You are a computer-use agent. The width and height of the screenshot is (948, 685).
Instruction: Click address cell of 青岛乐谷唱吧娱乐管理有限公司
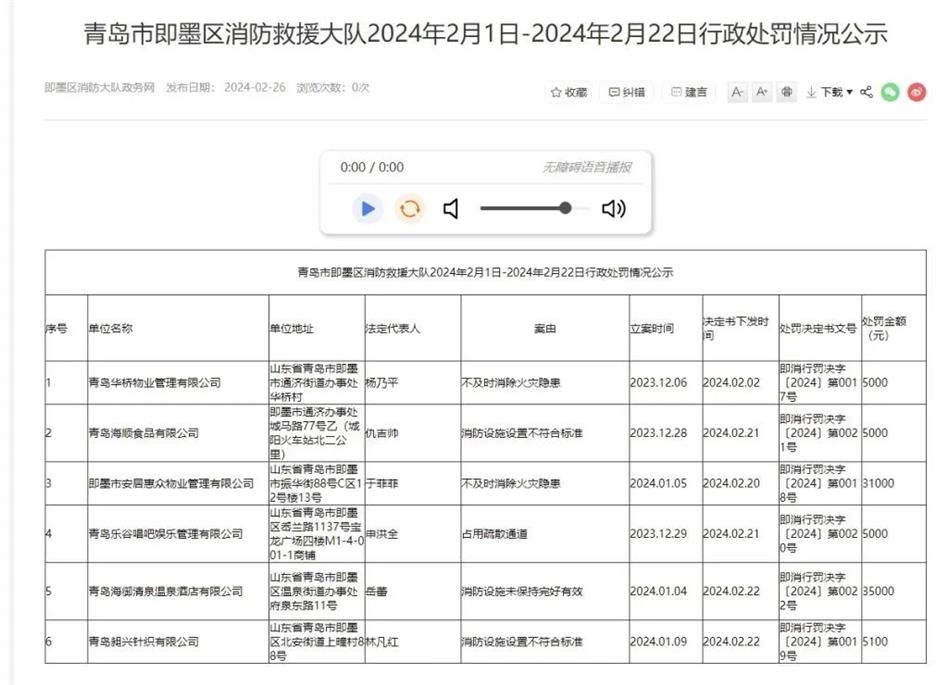coord(317,534)
